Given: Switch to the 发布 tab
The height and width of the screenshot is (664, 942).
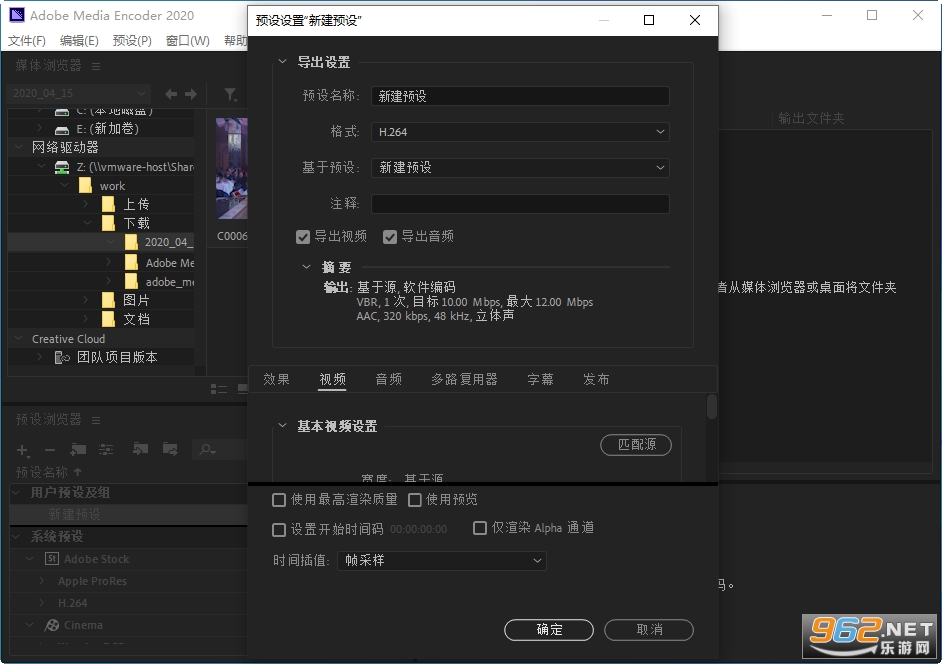Looking at the screenshot, I should point(596,379).
